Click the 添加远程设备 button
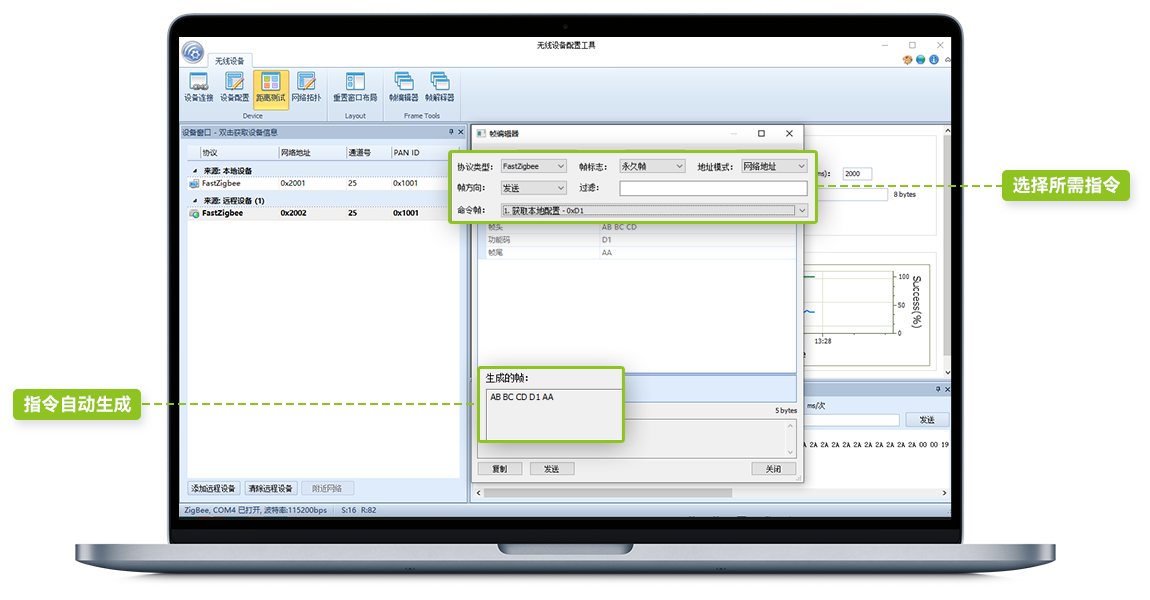Image resolution: width=1150 pixels, height=600 pixels. (x=214, y=488)
